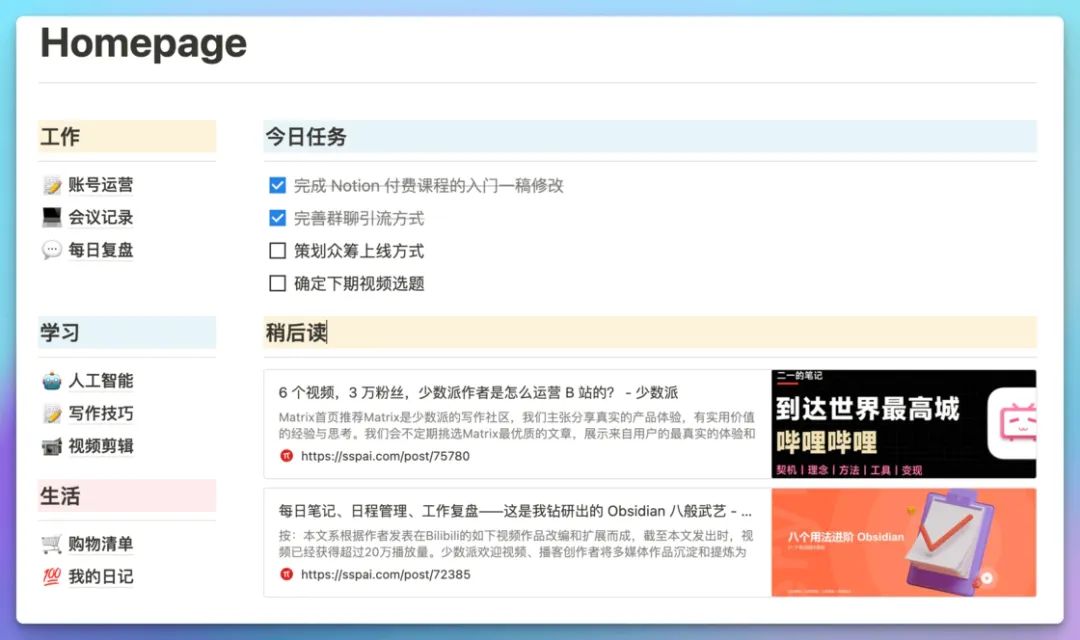Open the 会议记录 page

click(x=101, y=218)
